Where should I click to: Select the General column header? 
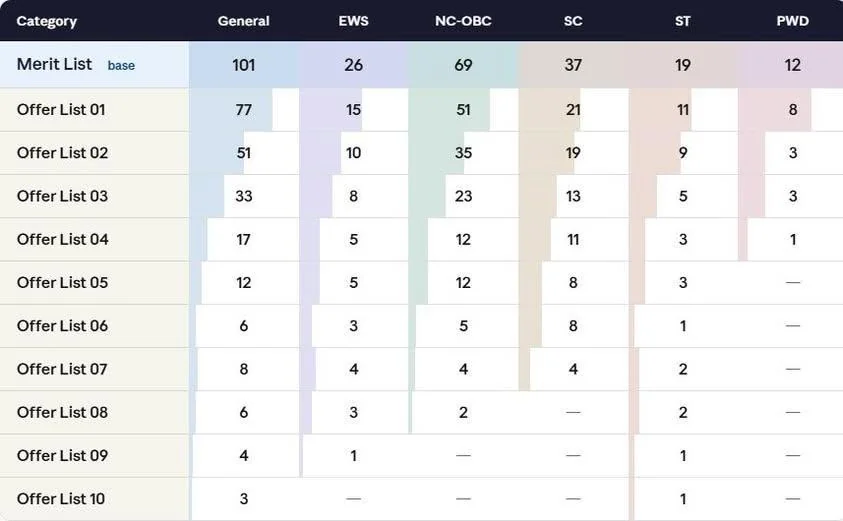(x=244, y=21)
